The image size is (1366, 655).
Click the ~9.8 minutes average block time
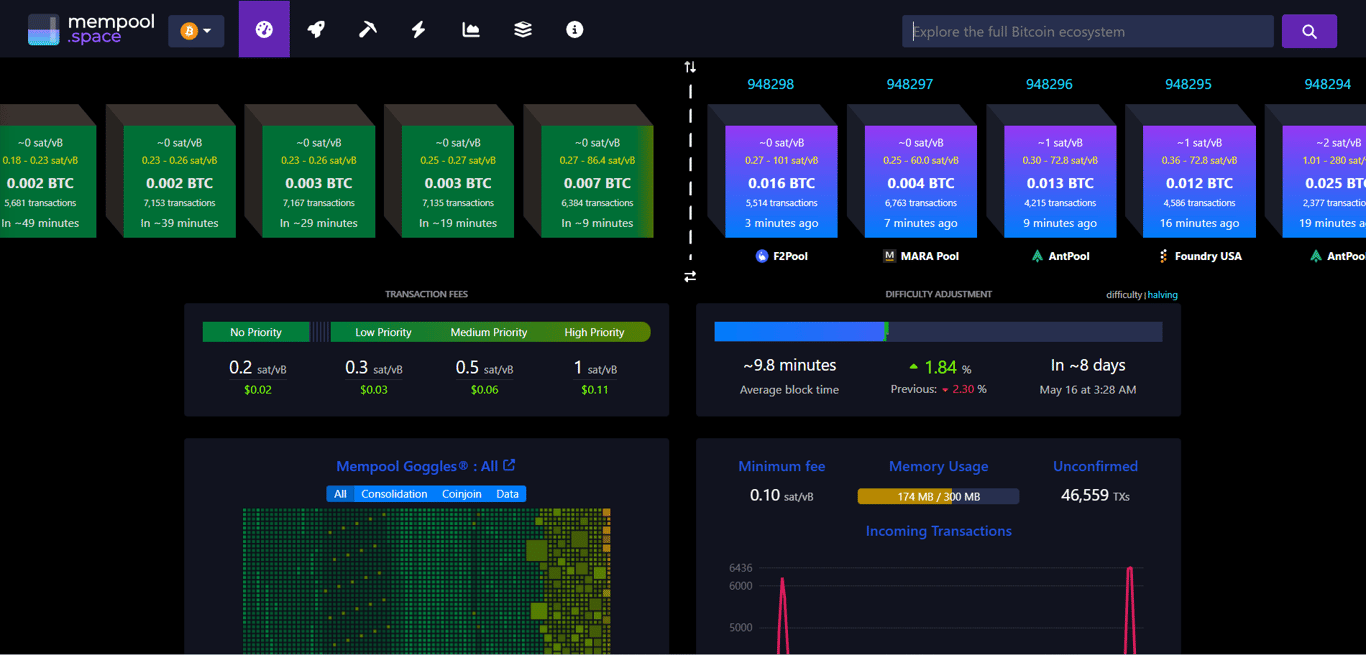[789, 366]
